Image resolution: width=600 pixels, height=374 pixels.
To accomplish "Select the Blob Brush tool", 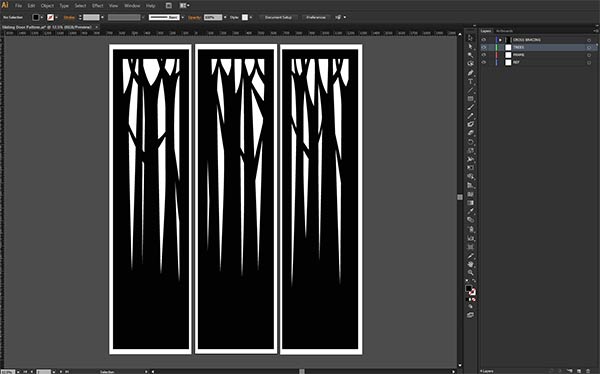I will pos(470,124).
